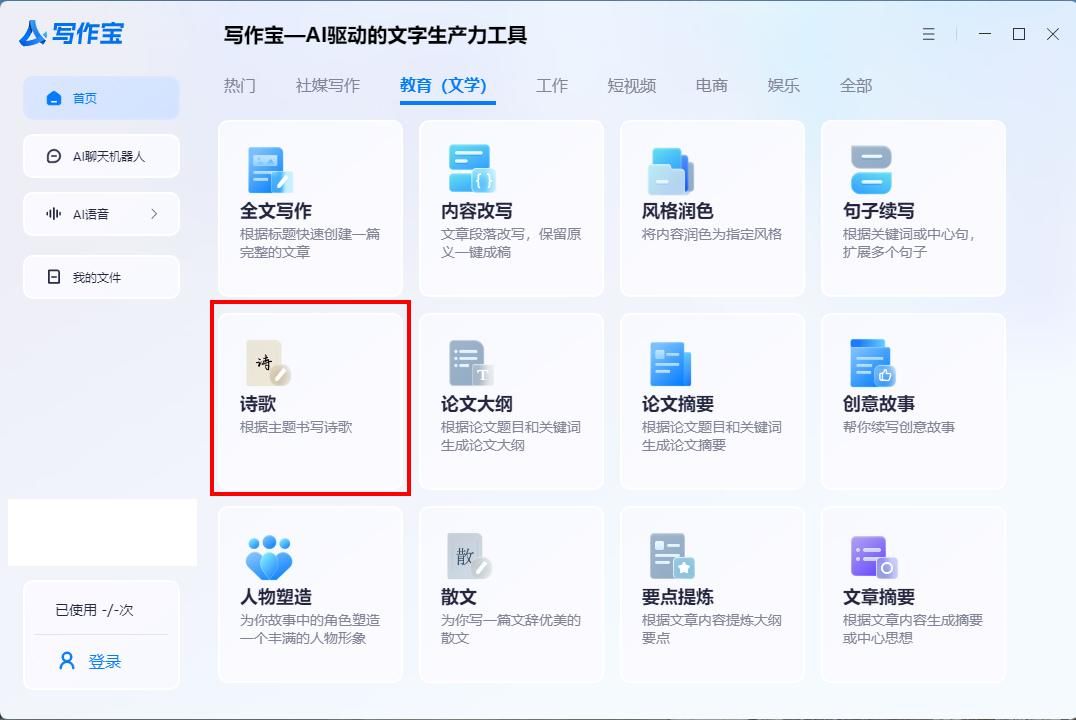Viewport: 1076px width, 720px height.
Task: Click description 为你故事中的角色塑造一个丰满的人物形象
Action: pos(309,629)
